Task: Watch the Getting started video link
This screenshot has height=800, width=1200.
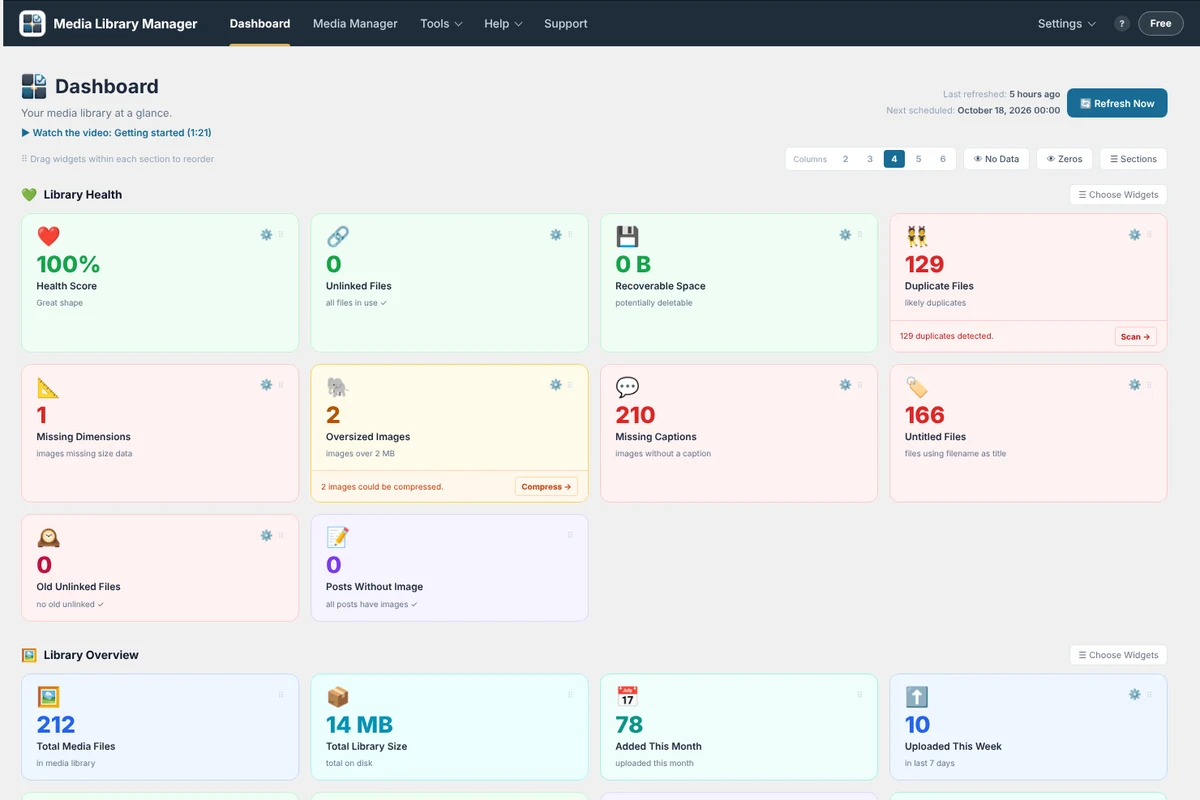Action: click(116, 132)
